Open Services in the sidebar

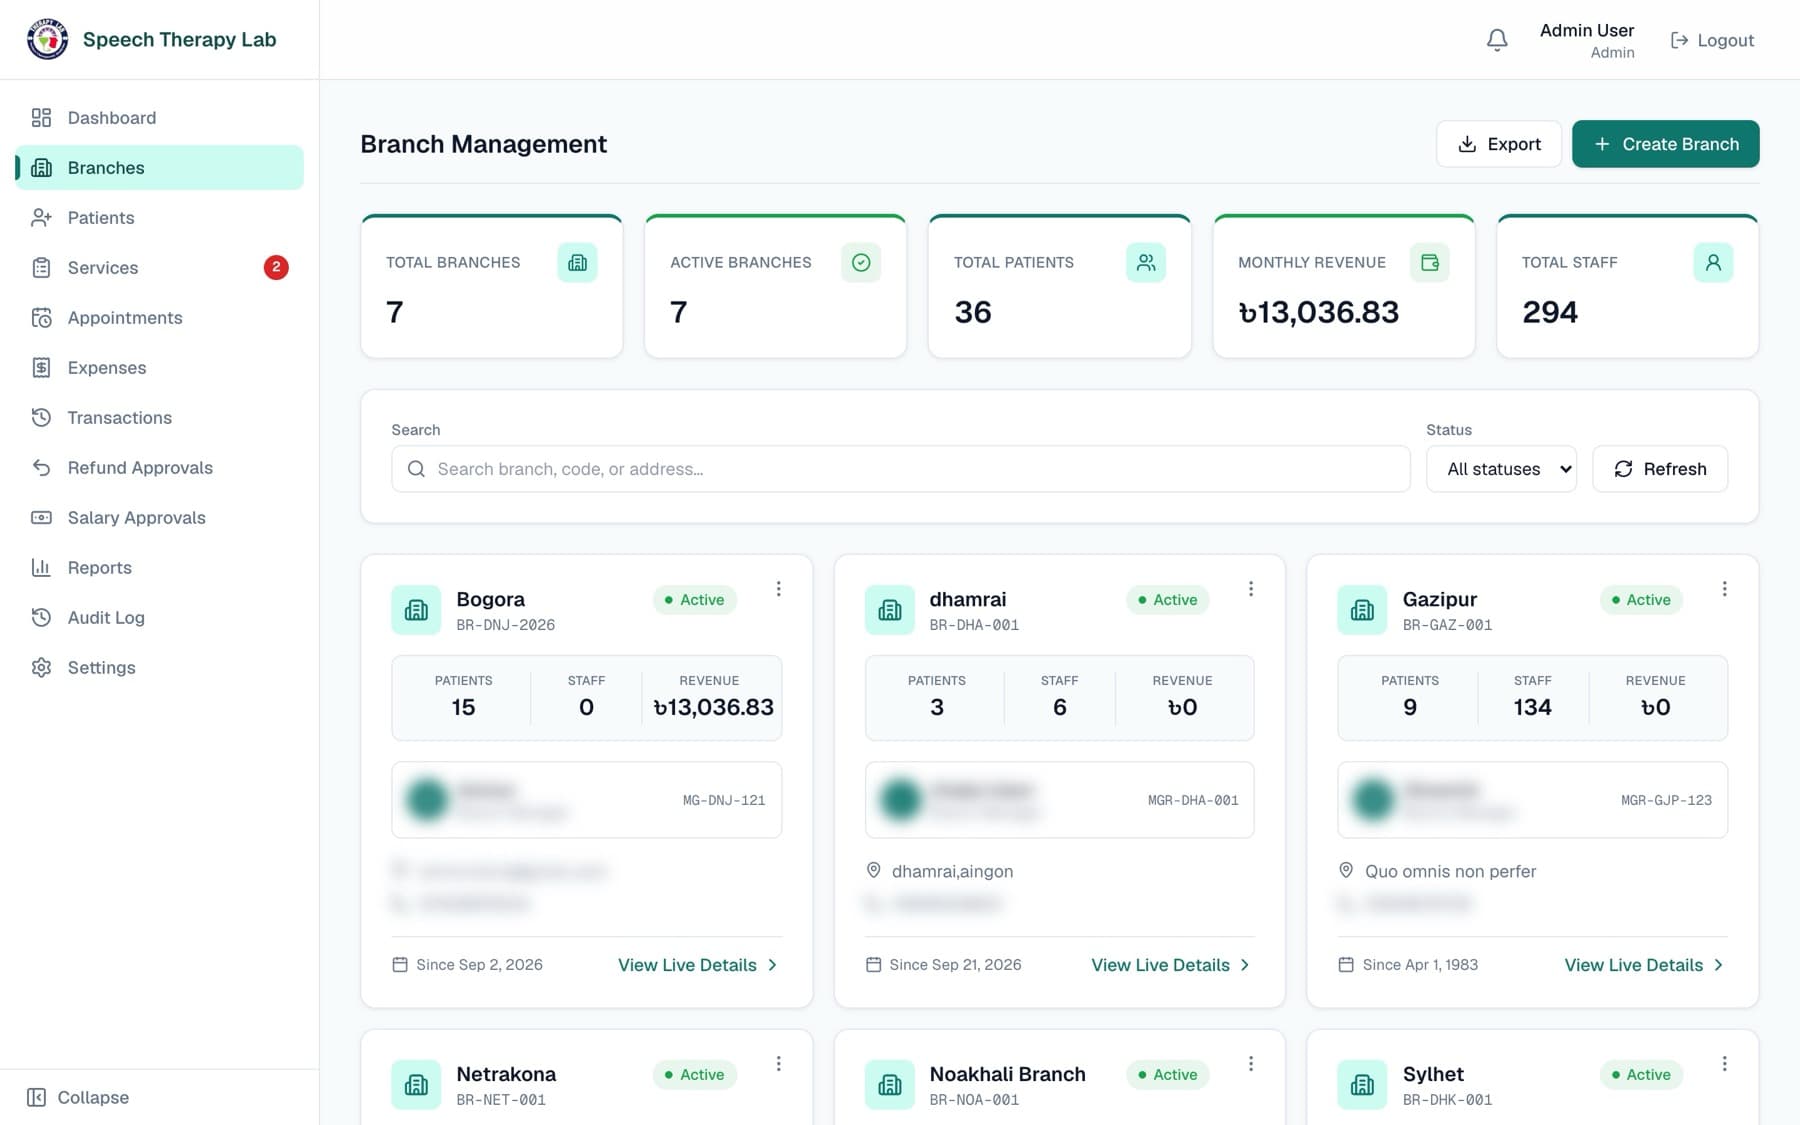(160, 268)
